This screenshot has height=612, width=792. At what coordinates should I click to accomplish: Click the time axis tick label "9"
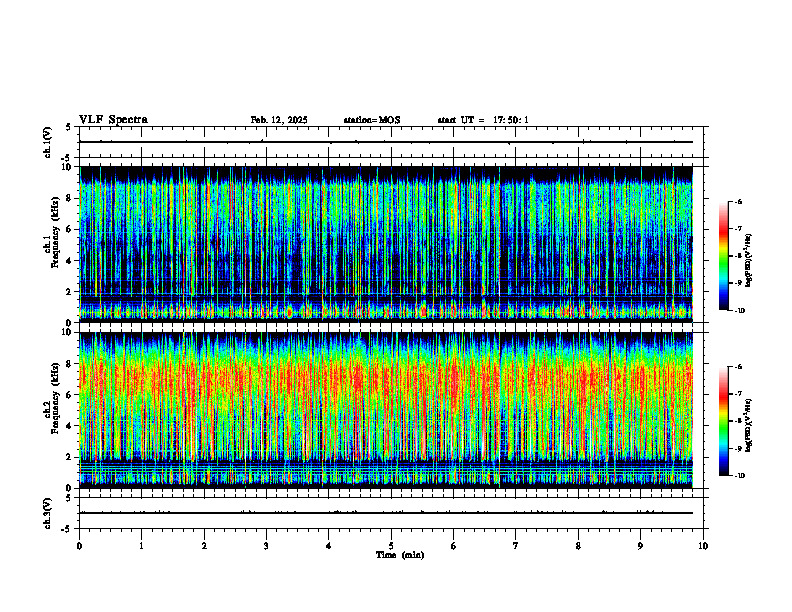[640, 546]
